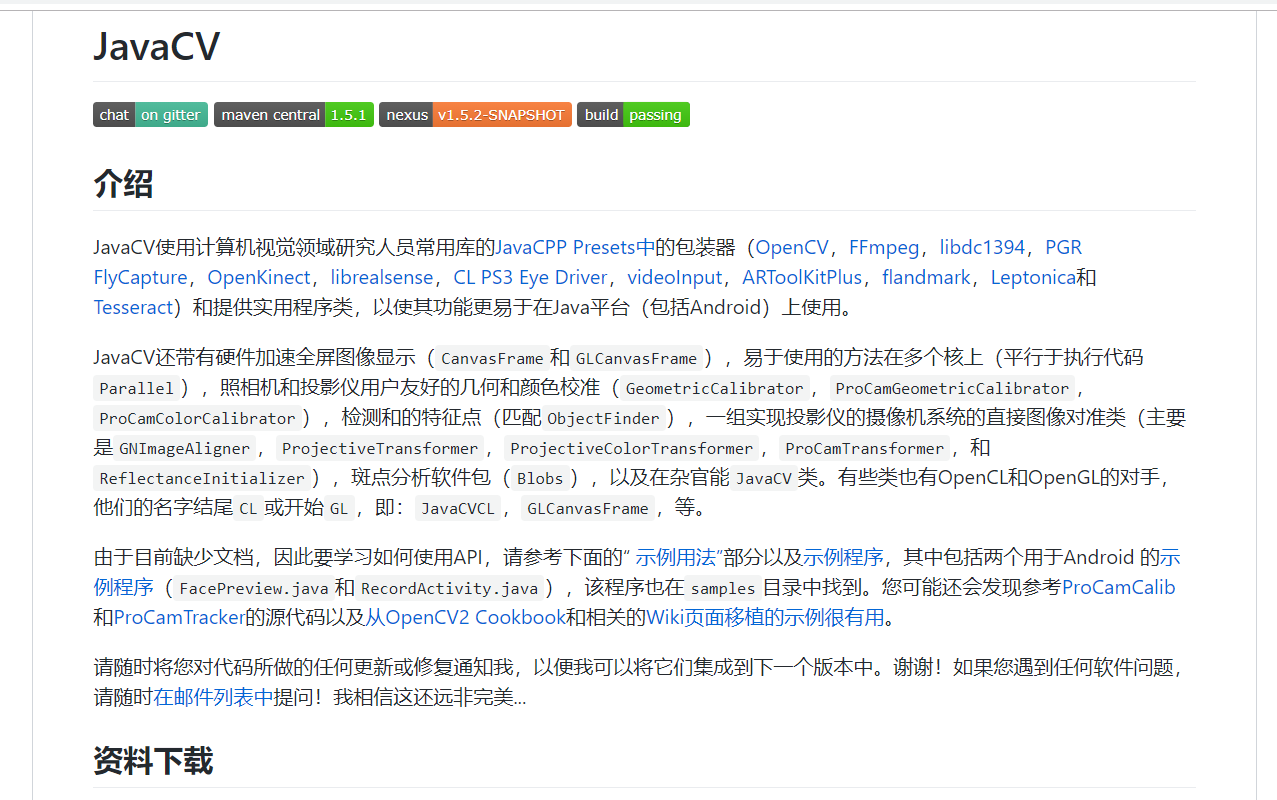Click the 资料下载 section heading

154,760
